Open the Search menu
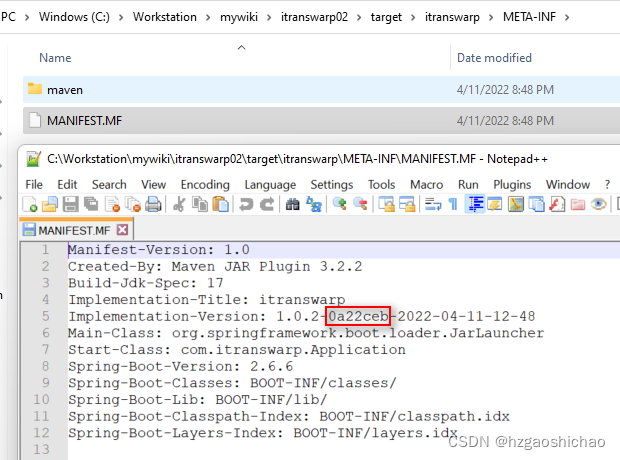 (x=109, y=185)
